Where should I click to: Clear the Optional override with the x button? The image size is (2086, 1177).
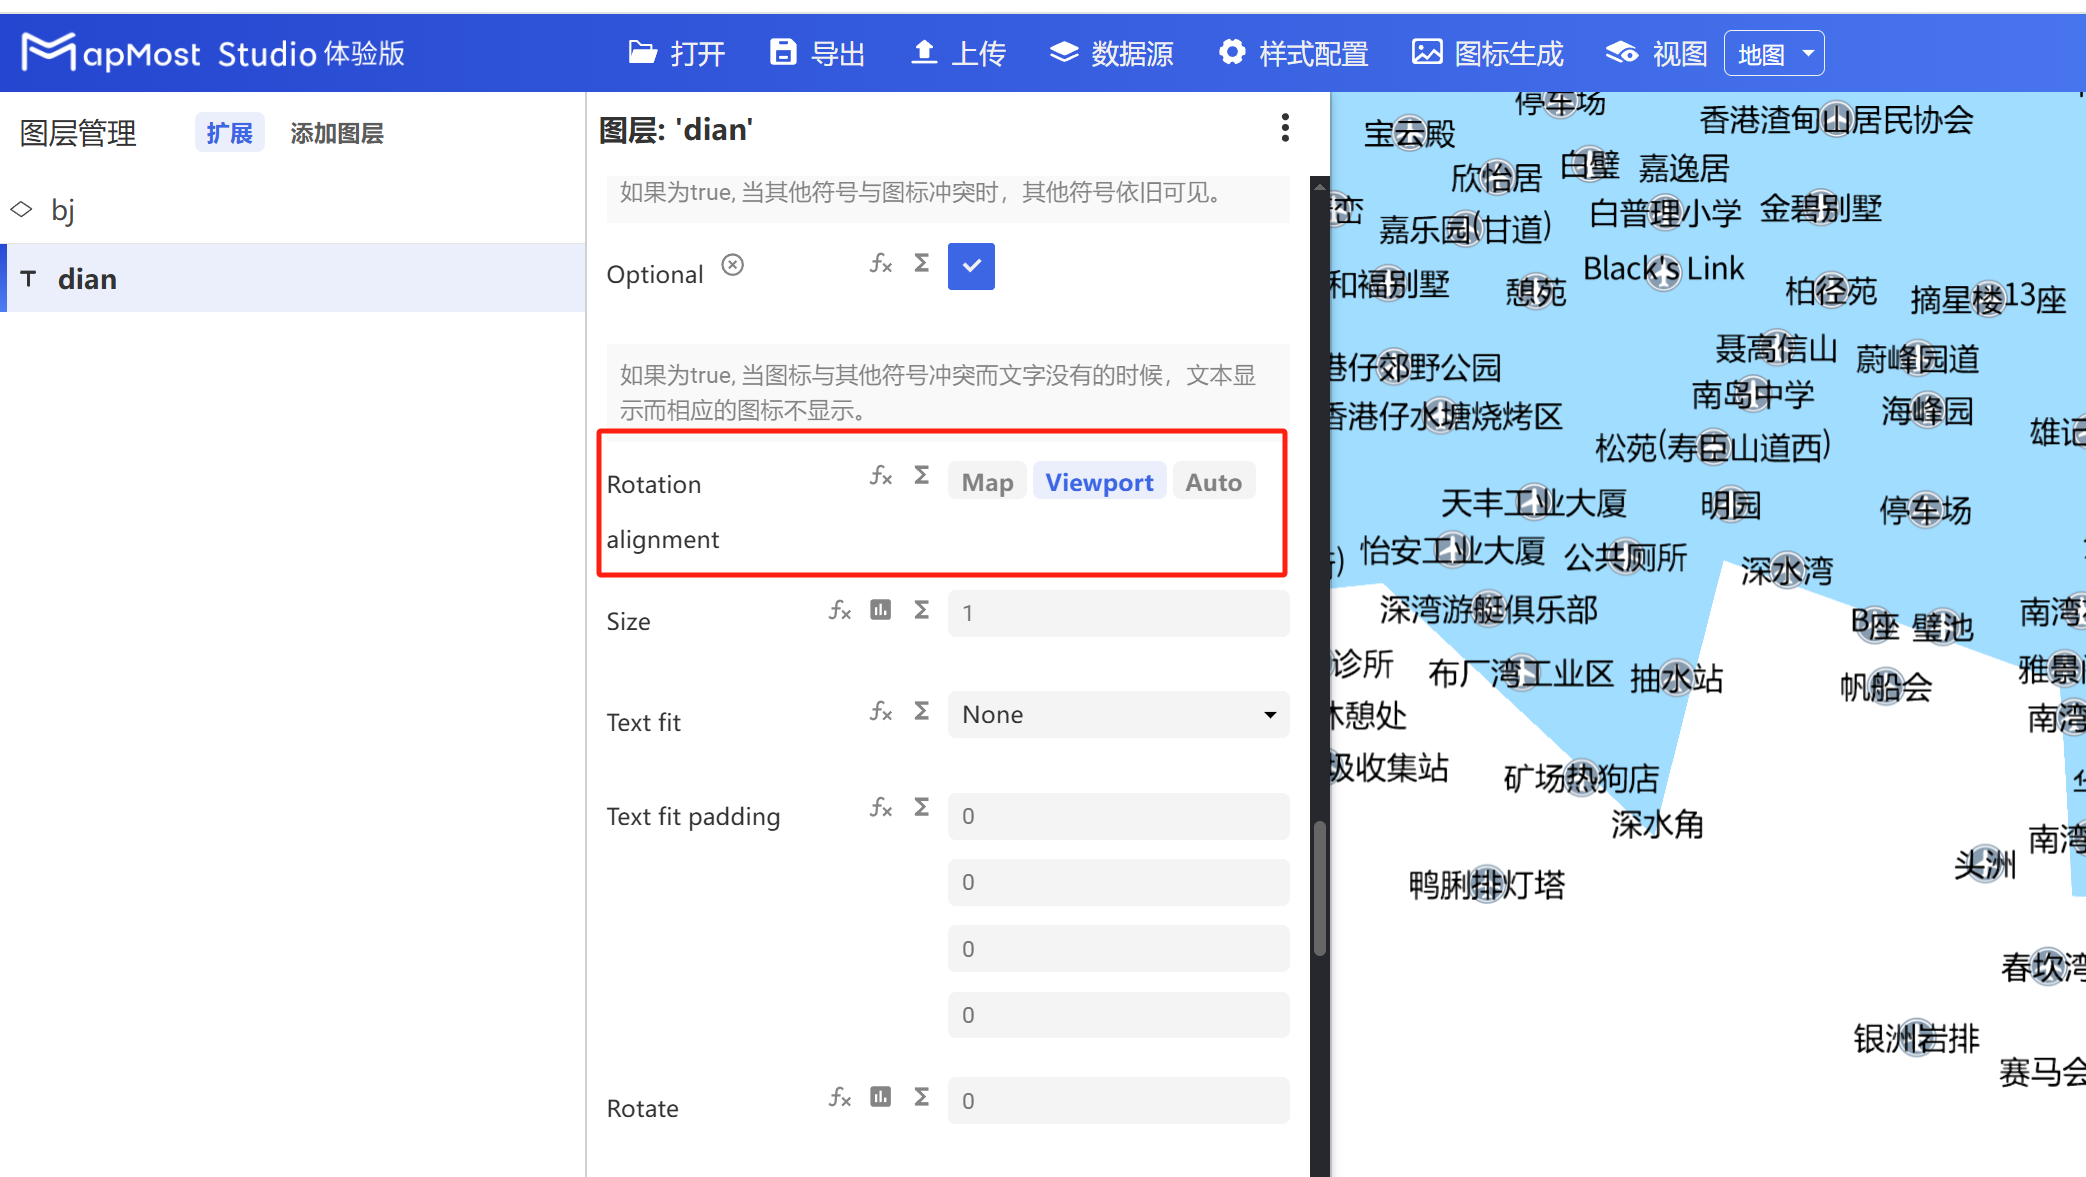[x=732, y=264]
